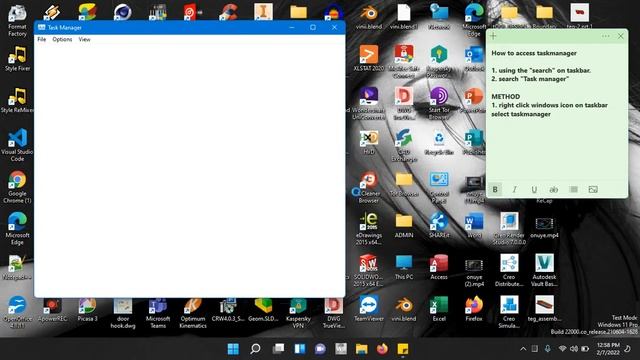Create a new sticky note with plus

[493, 36]
